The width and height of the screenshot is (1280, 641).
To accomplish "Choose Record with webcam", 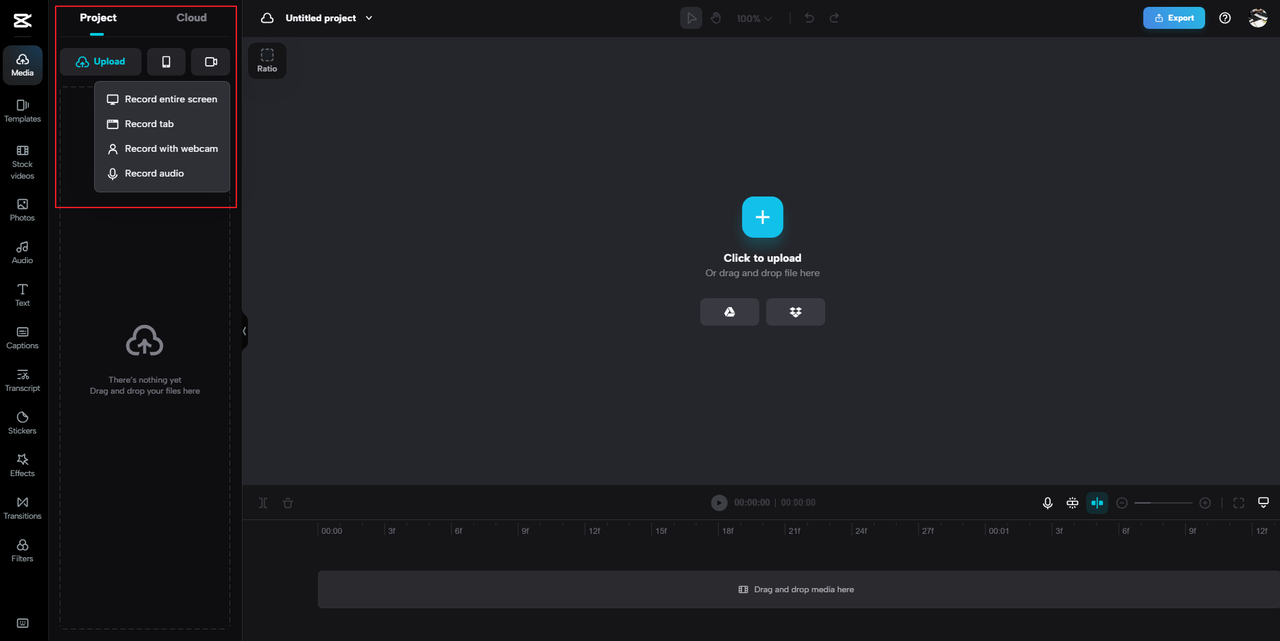I will tap(162, 149).
